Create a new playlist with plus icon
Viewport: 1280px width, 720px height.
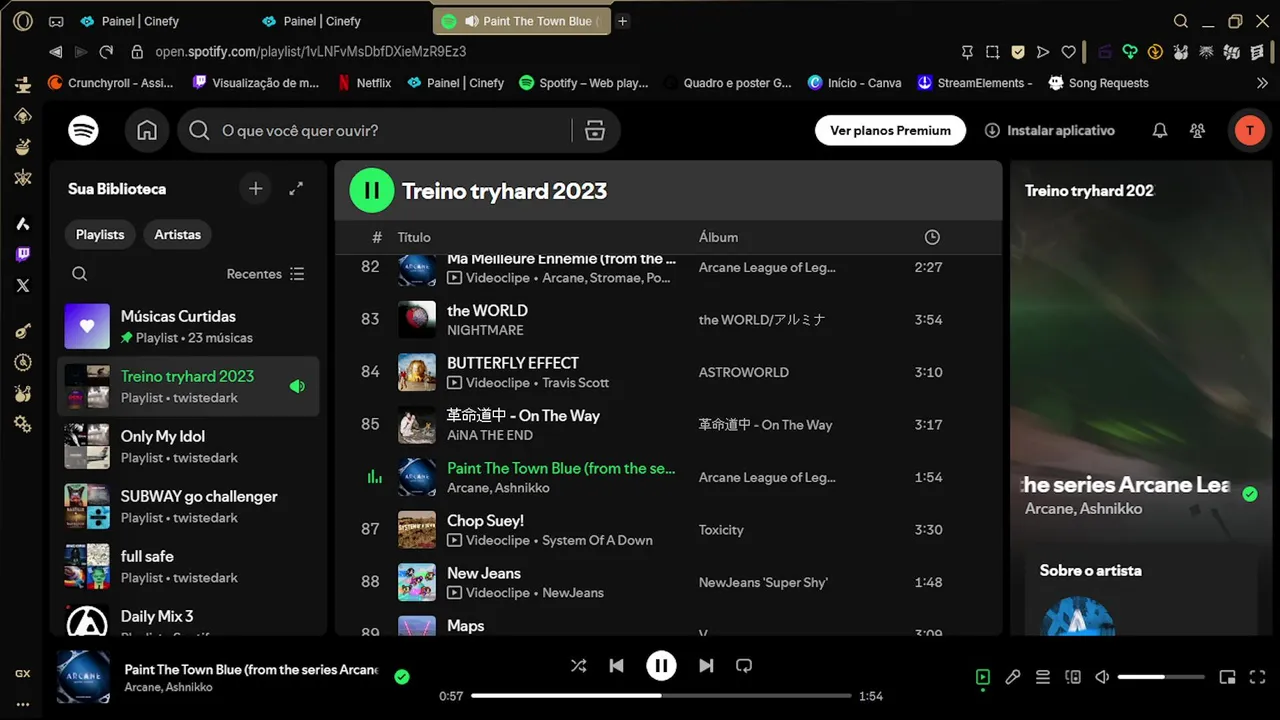click(256, 188)
